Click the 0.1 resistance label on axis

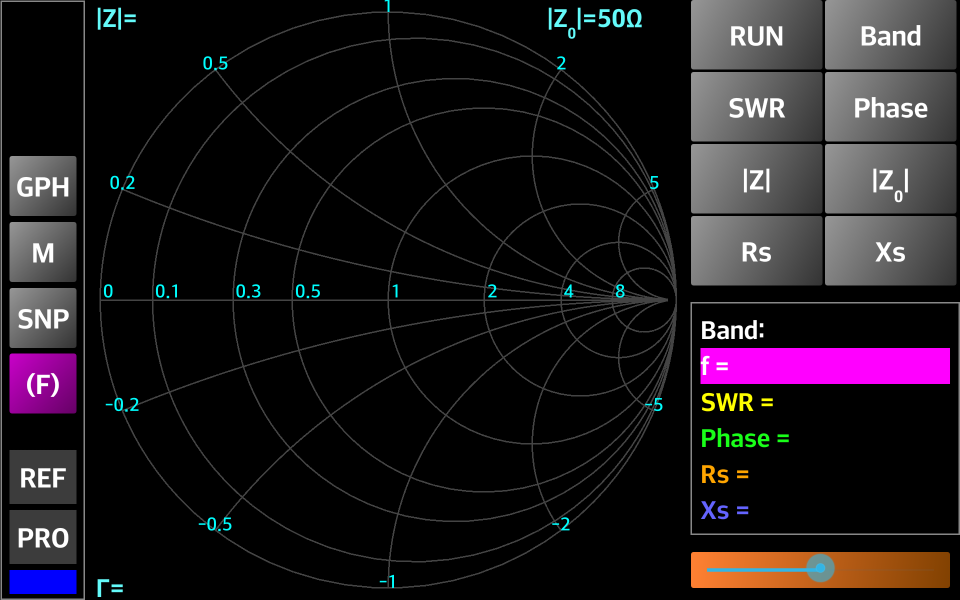click(167, 291)
